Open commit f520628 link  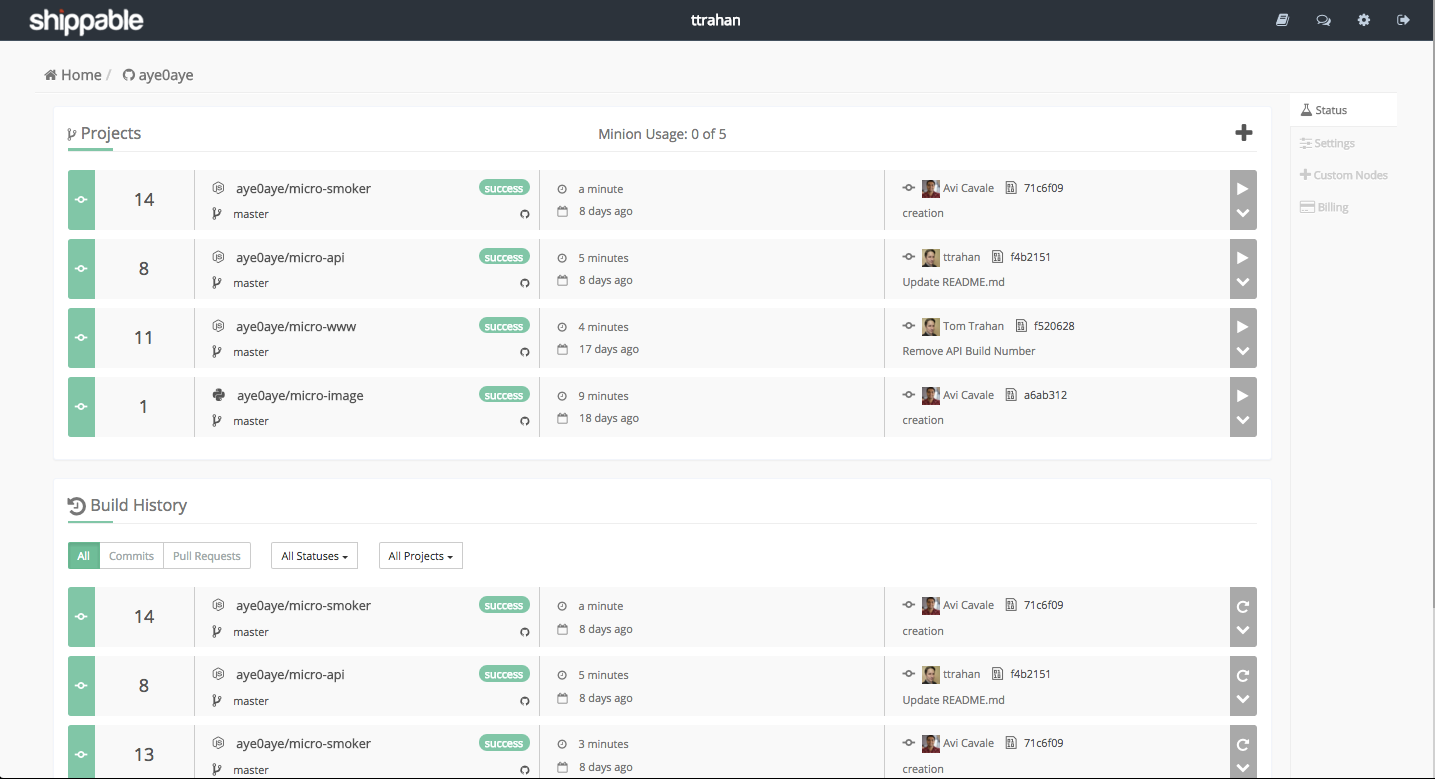(1054, 326)
